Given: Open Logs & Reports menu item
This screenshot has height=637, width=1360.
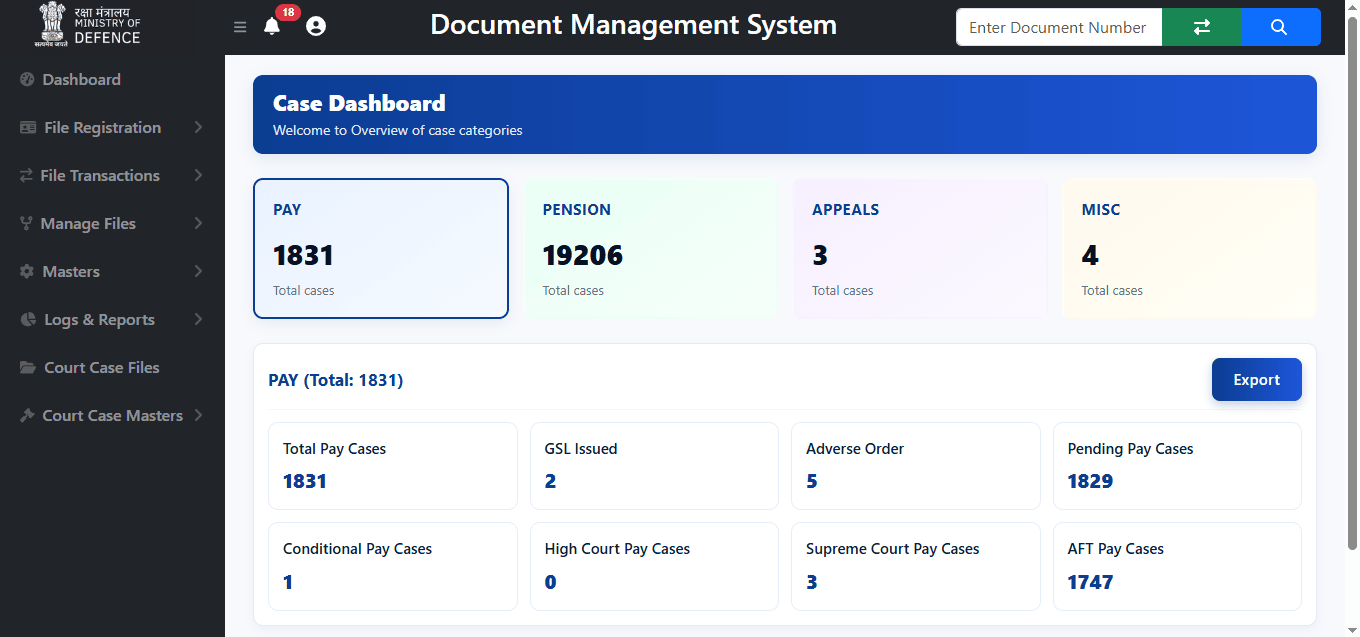Looking at the screenshot, I should tap(112, 319).
